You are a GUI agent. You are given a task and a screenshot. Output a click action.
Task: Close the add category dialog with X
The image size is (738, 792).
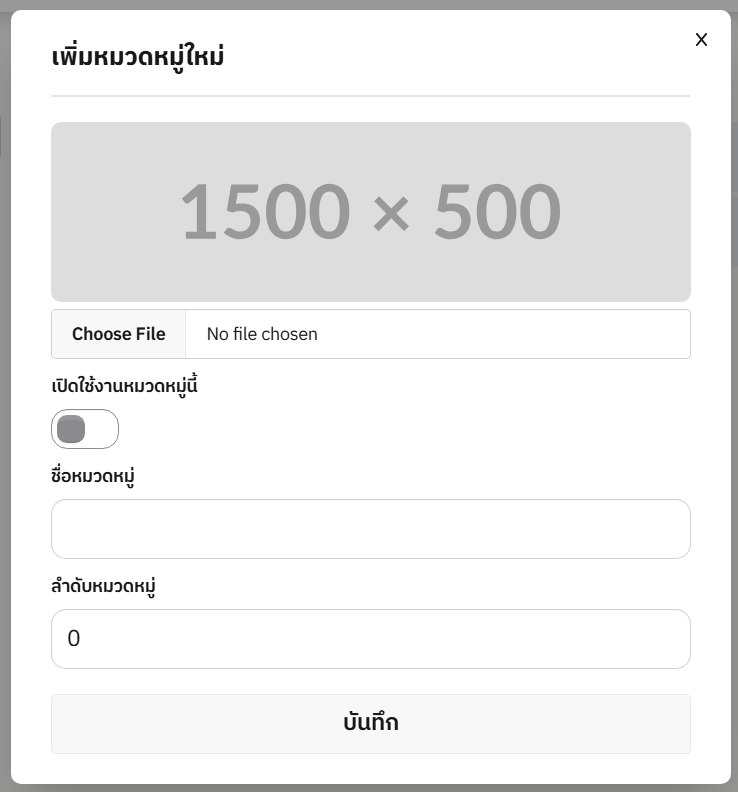click(x=701, y=40)
